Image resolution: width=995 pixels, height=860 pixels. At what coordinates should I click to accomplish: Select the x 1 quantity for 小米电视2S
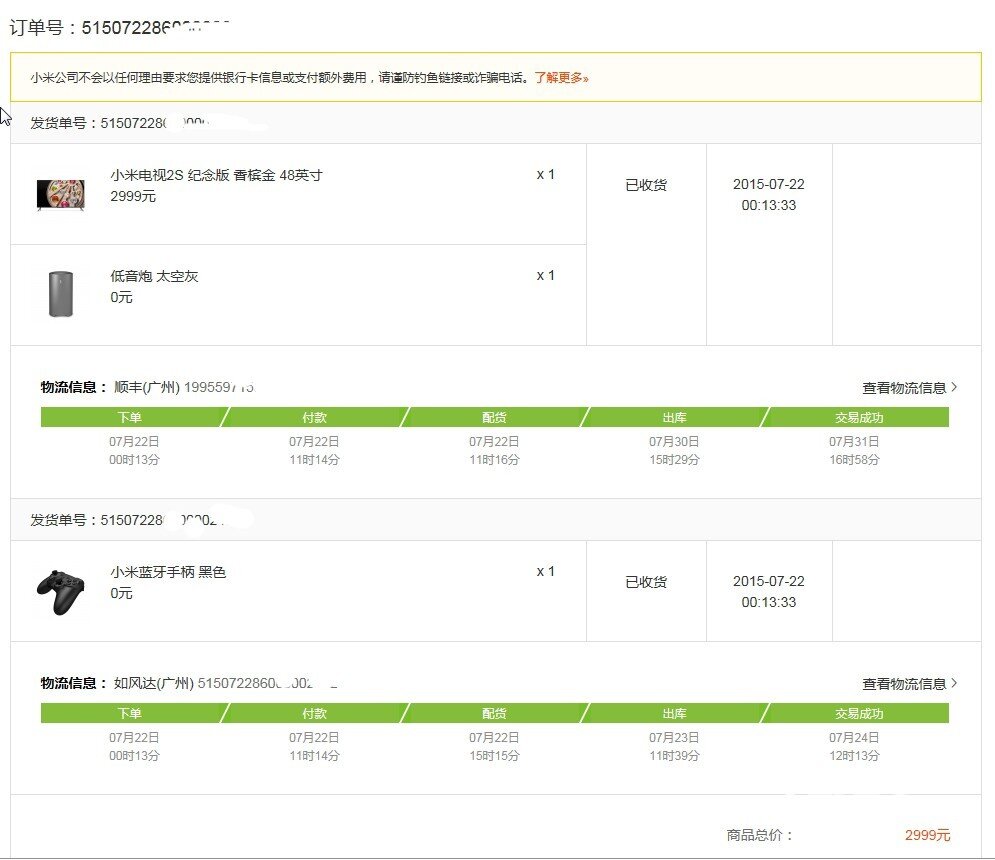pyautogui.click(x=546, y=175)
